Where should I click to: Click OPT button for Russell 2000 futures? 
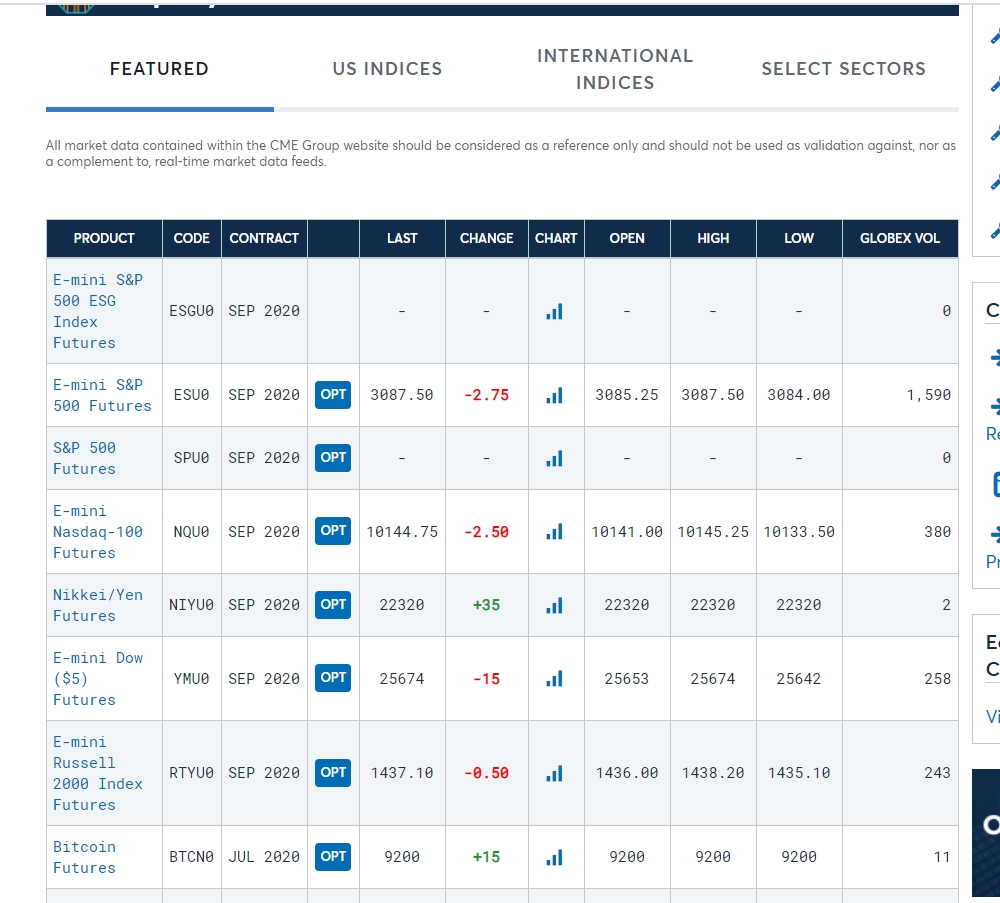point(333,772)
